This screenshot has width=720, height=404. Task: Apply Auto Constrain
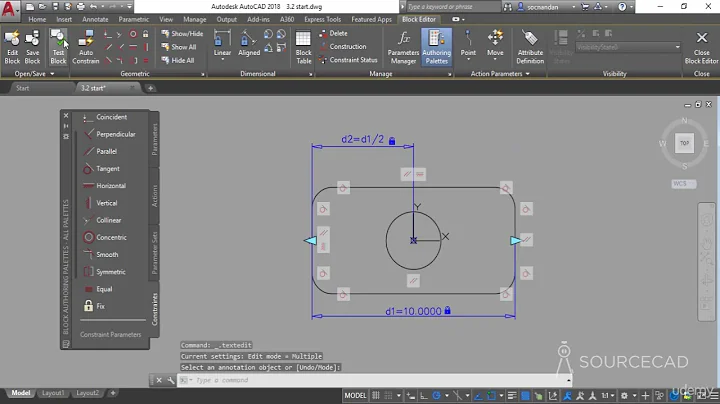(x=86, y=47)
